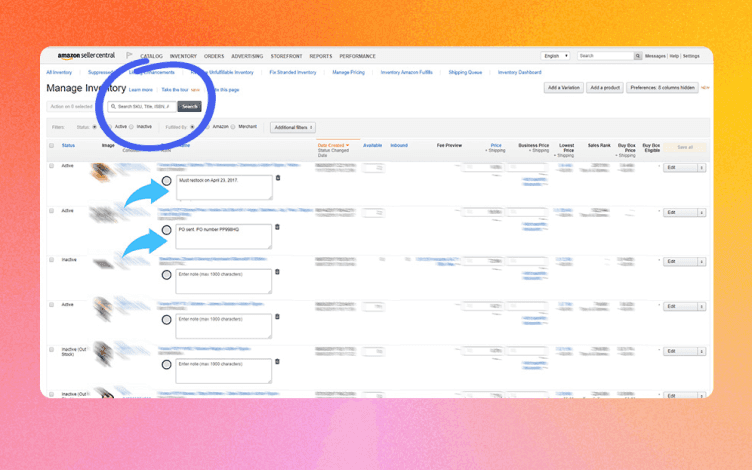This screenshot has width=752, height=470.
Task: Open the STOREFRONT menu
Action: 286,56
